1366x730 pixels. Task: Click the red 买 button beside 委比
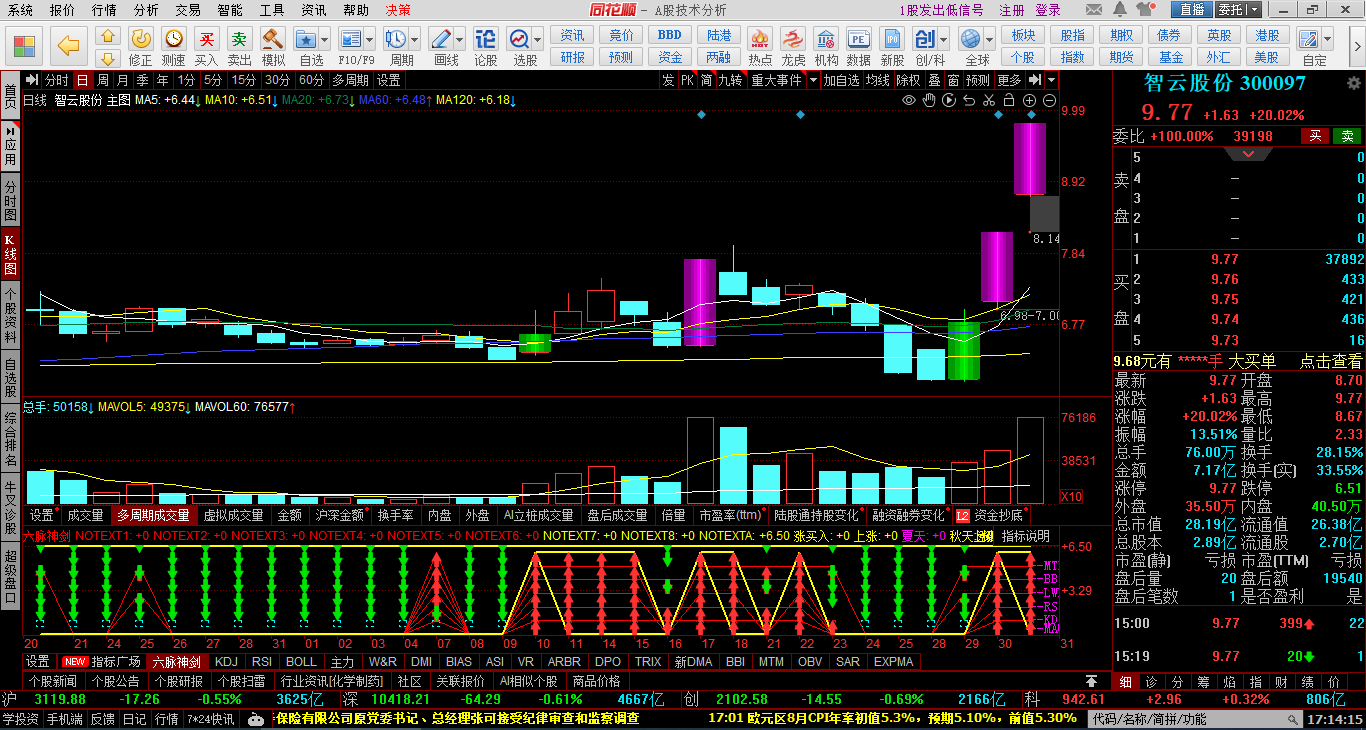pyautogui.click(x=1315, y=136)
